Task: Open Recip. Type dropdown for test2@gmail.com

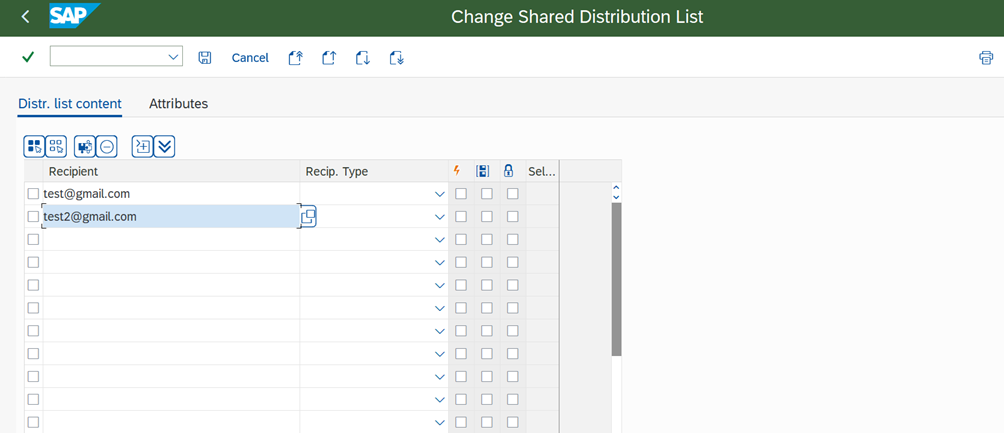Action: pos(440,217)
